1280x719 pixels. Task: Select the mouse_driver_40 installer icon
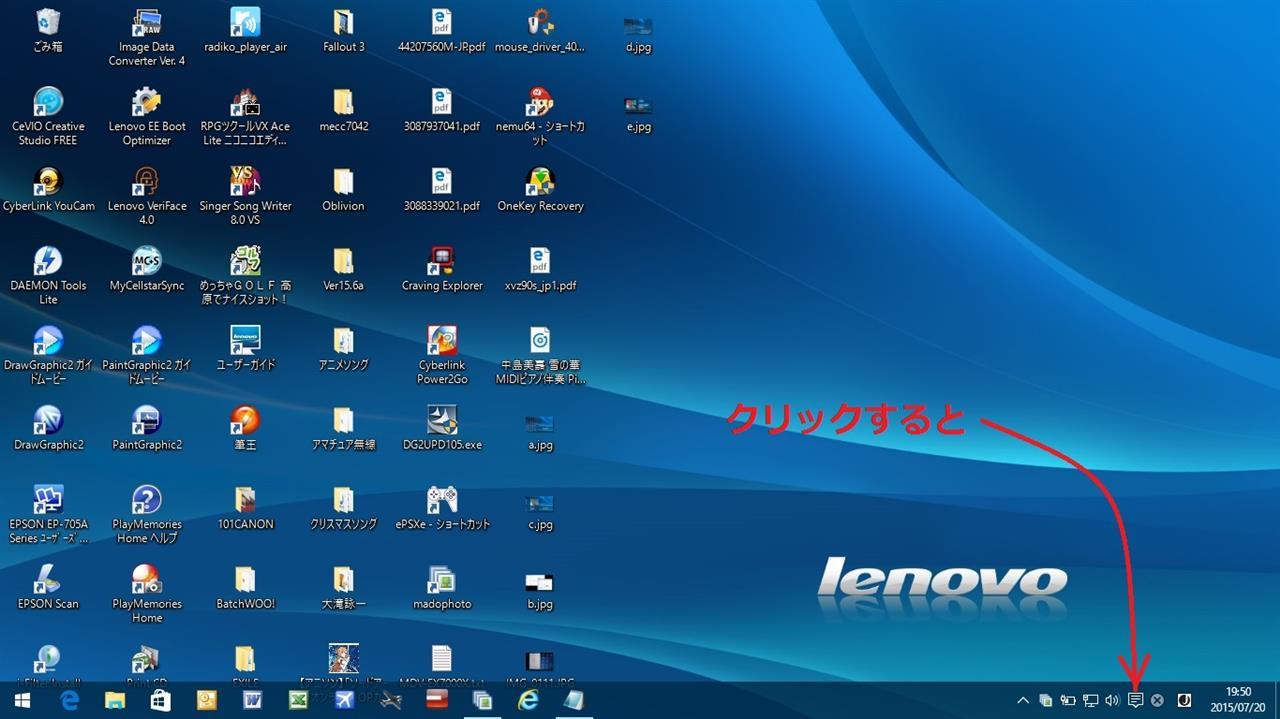pyautogui.click(x=540, y=30)
